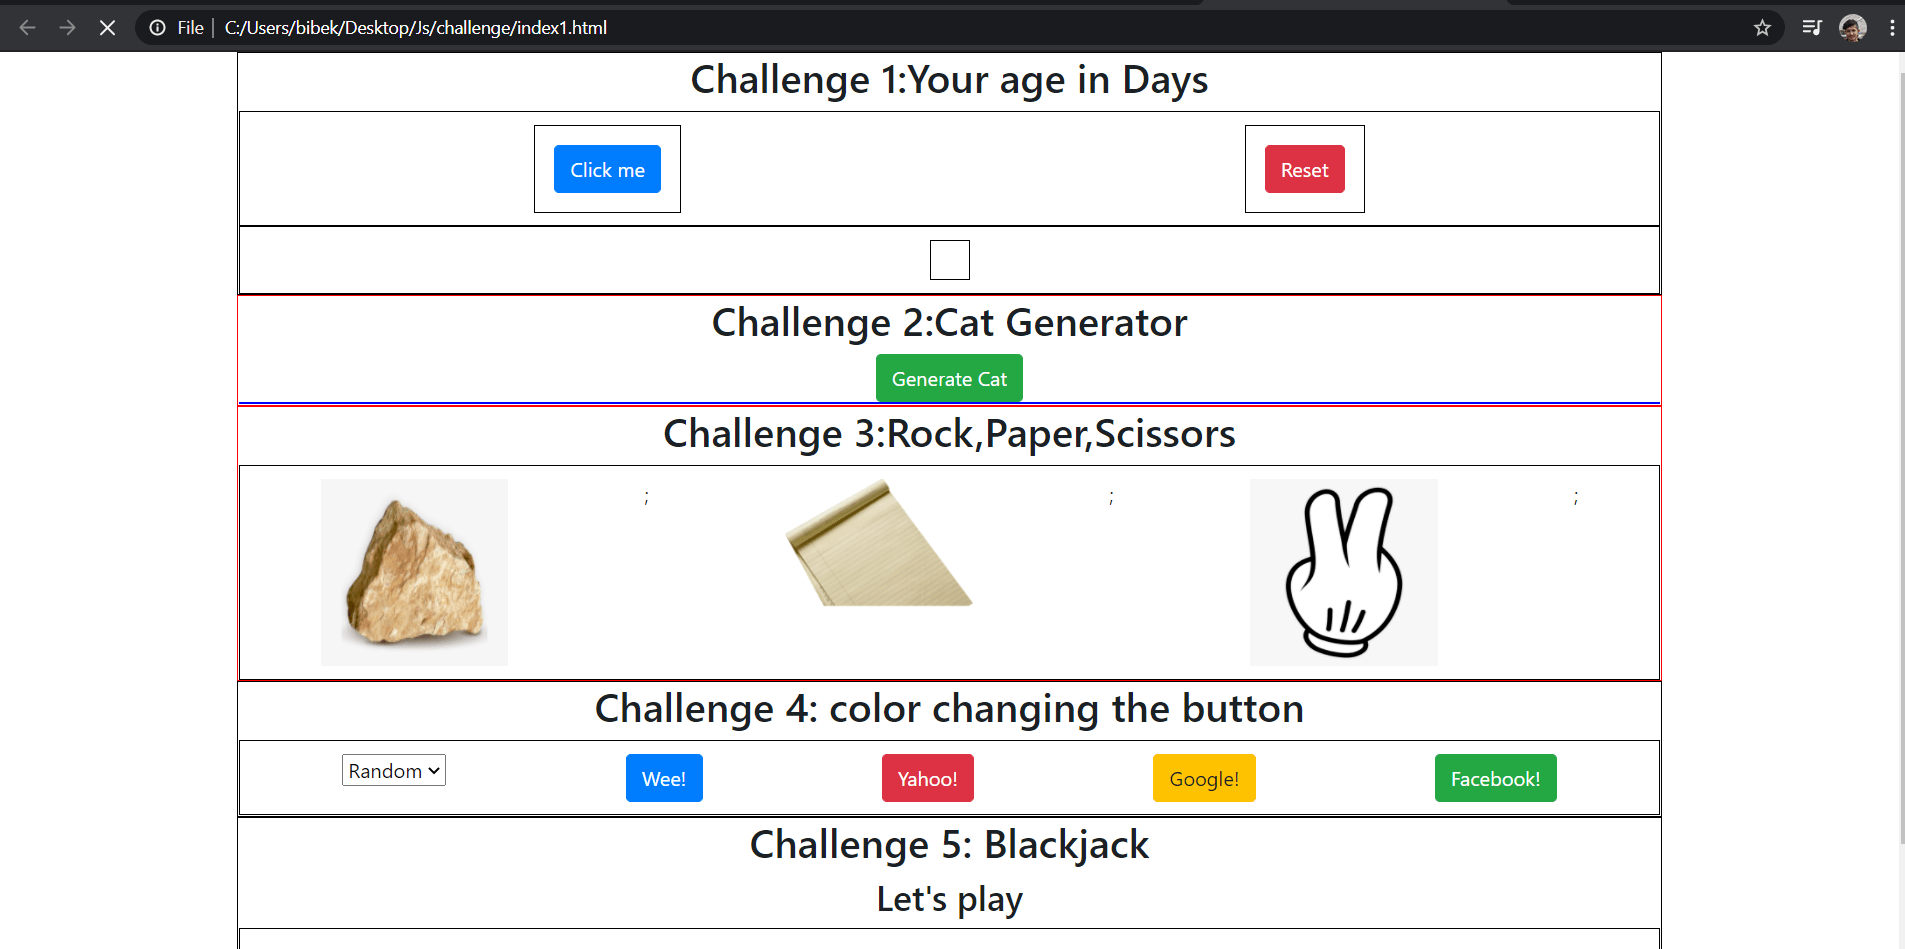Choose the scissors hand image
Screen dimensions: 1905x949
click(1343, 572)
